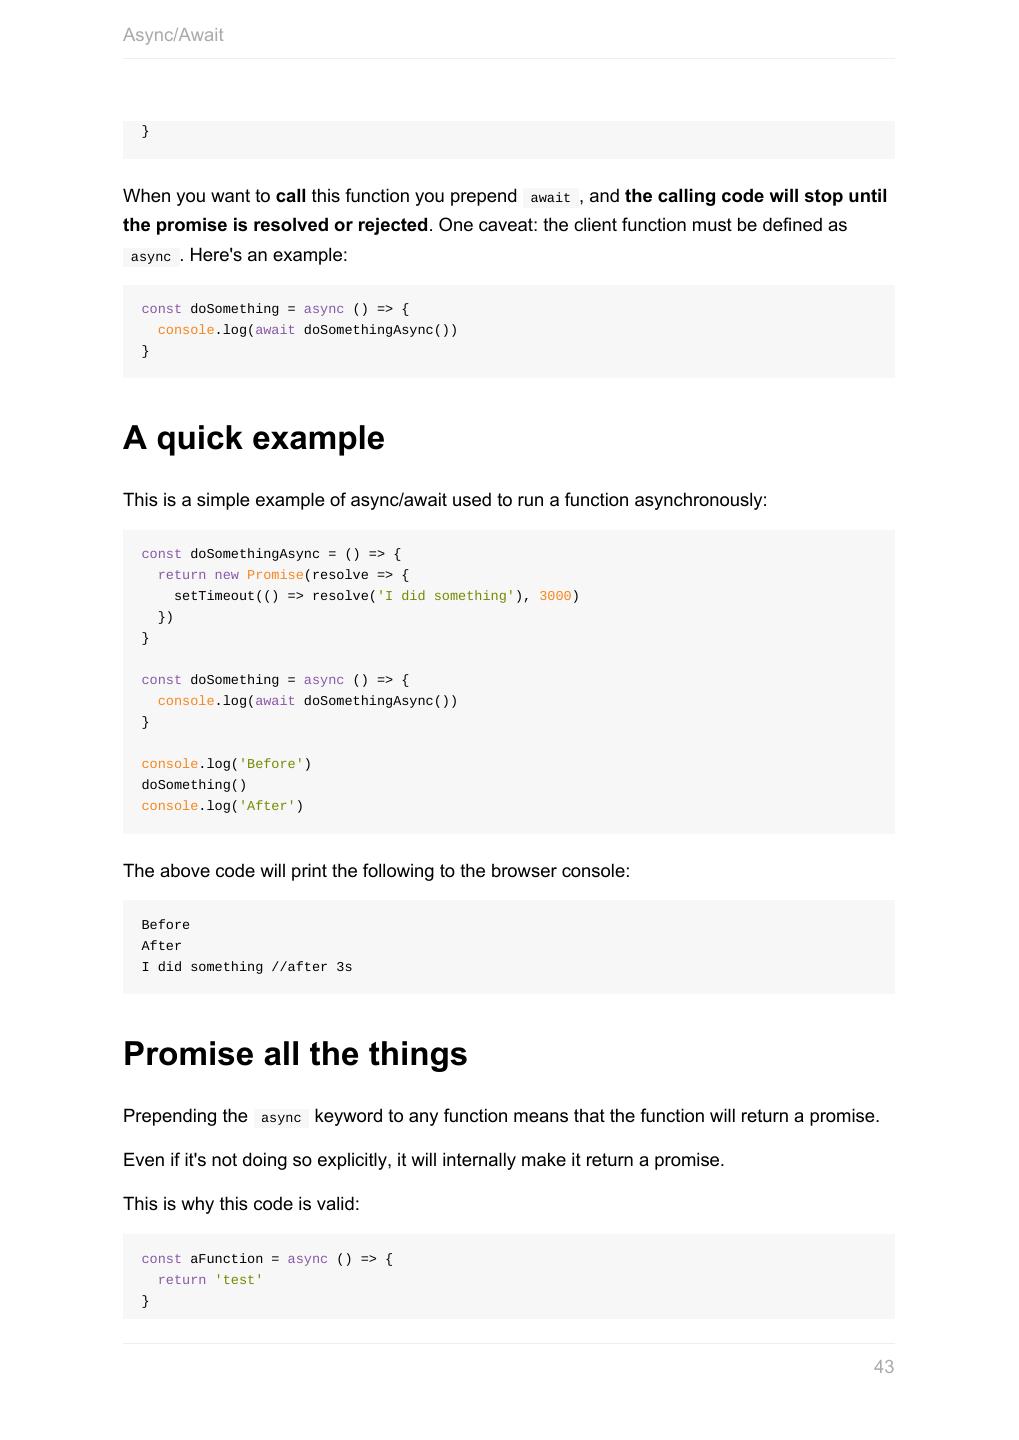This screenshot has height=1440, width=1019.
Task: Click the sentence starting "Even if it's not doing"
Action: click(423, 1160)
